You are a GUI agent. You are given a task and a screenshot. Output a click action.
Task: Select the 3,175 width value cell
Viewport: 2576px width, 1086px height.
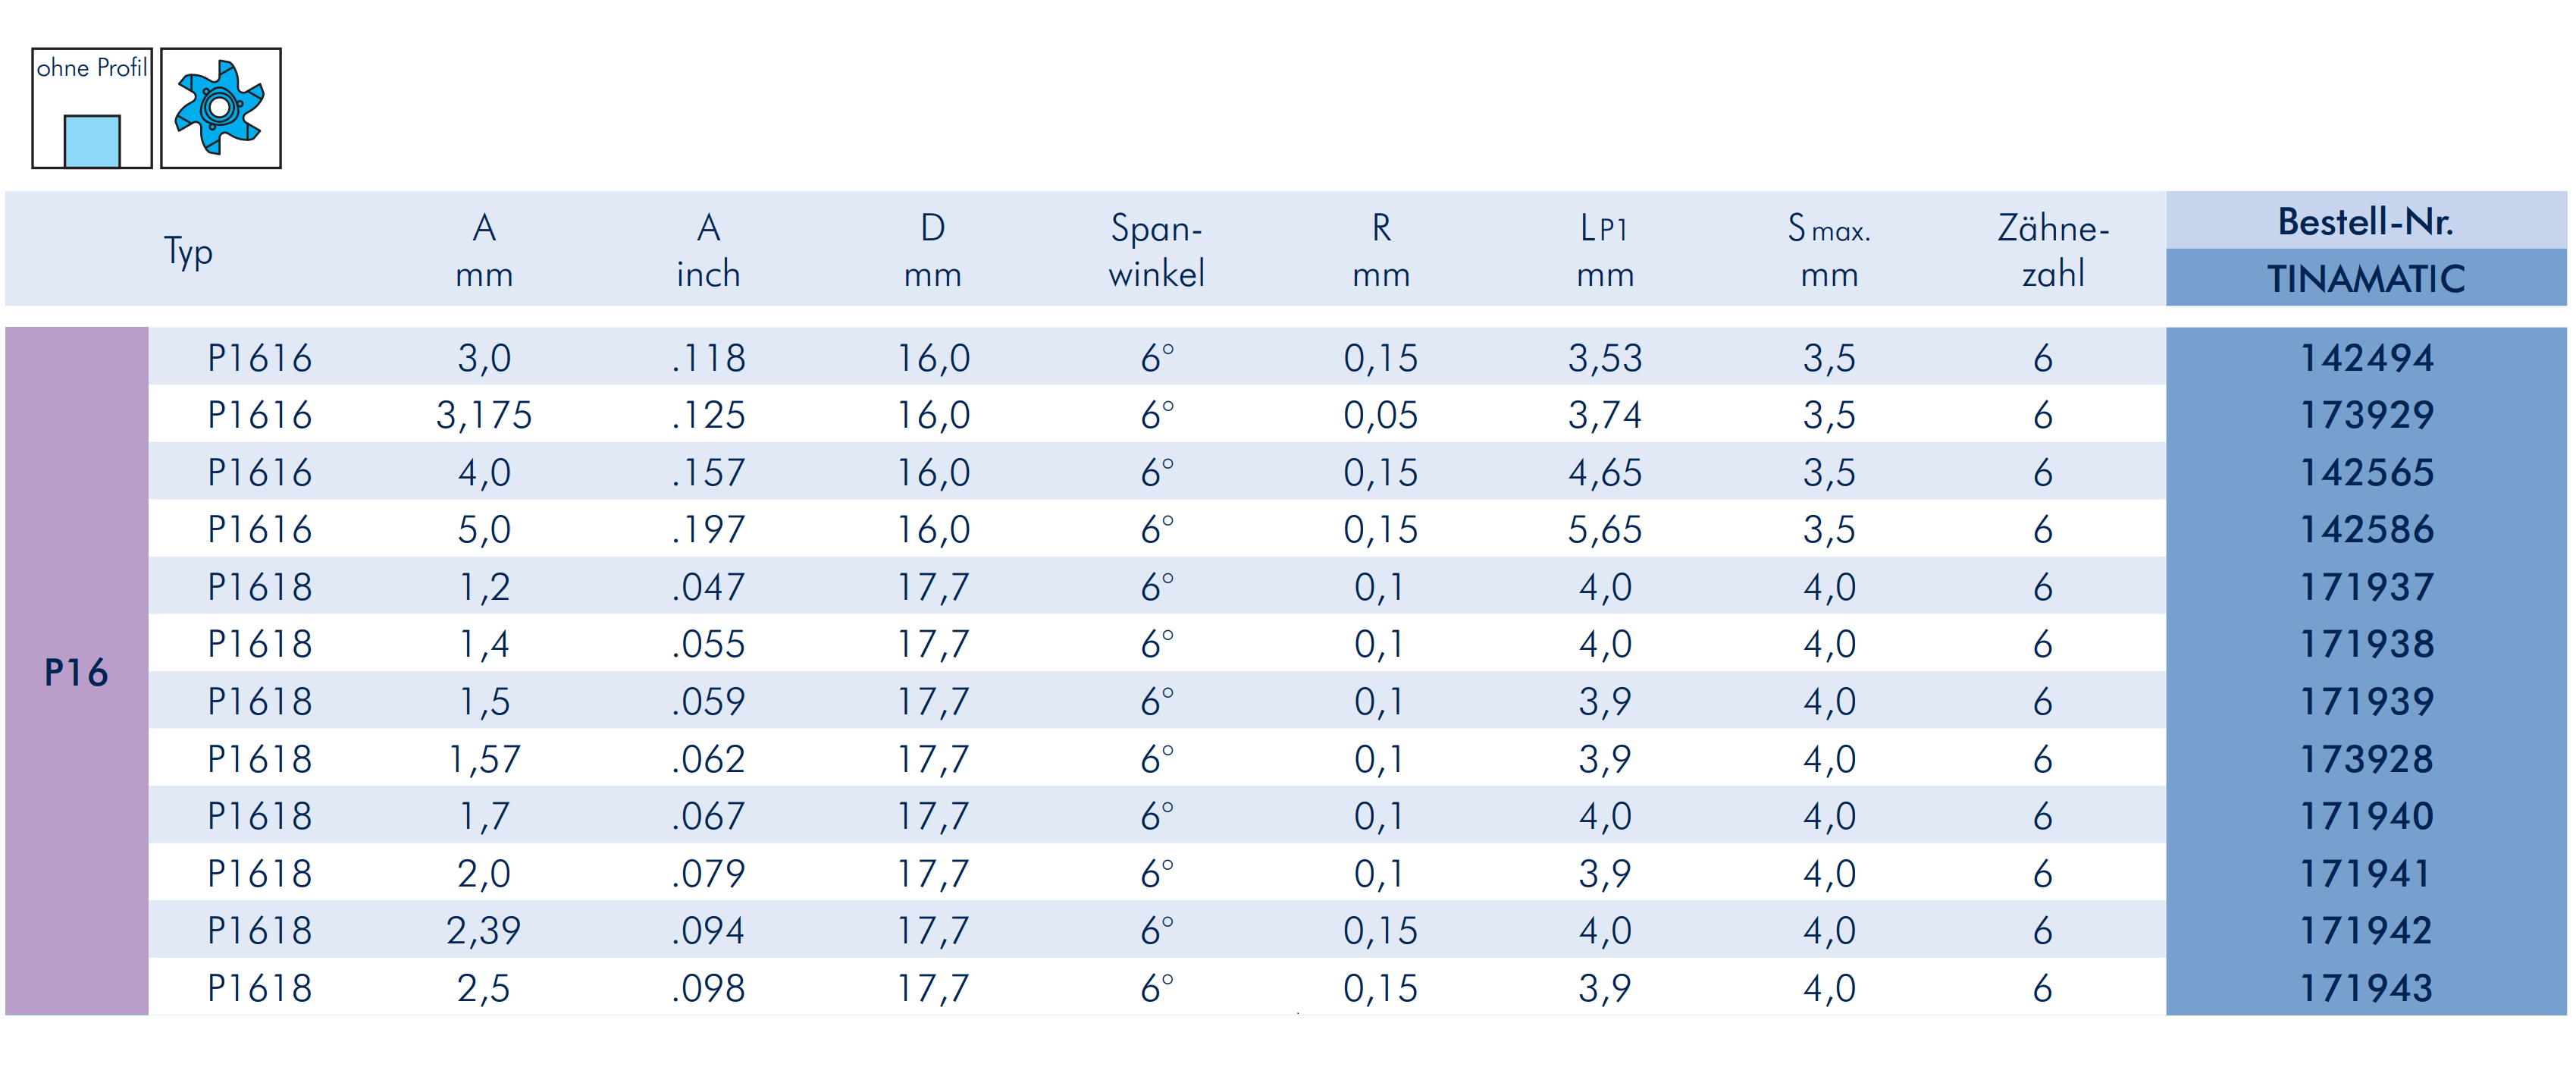click(484, 414)
